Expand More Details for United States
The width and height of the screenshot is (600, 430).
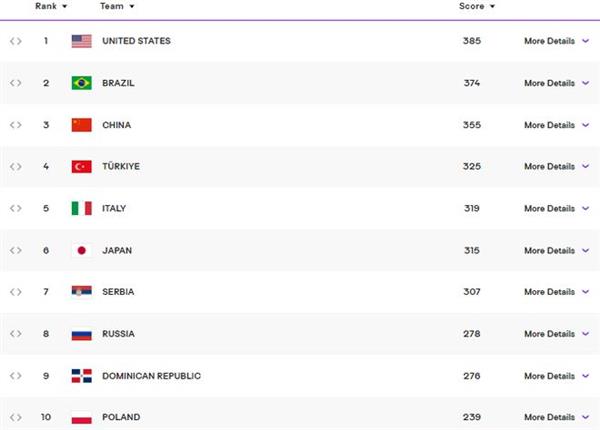point(556,41)
